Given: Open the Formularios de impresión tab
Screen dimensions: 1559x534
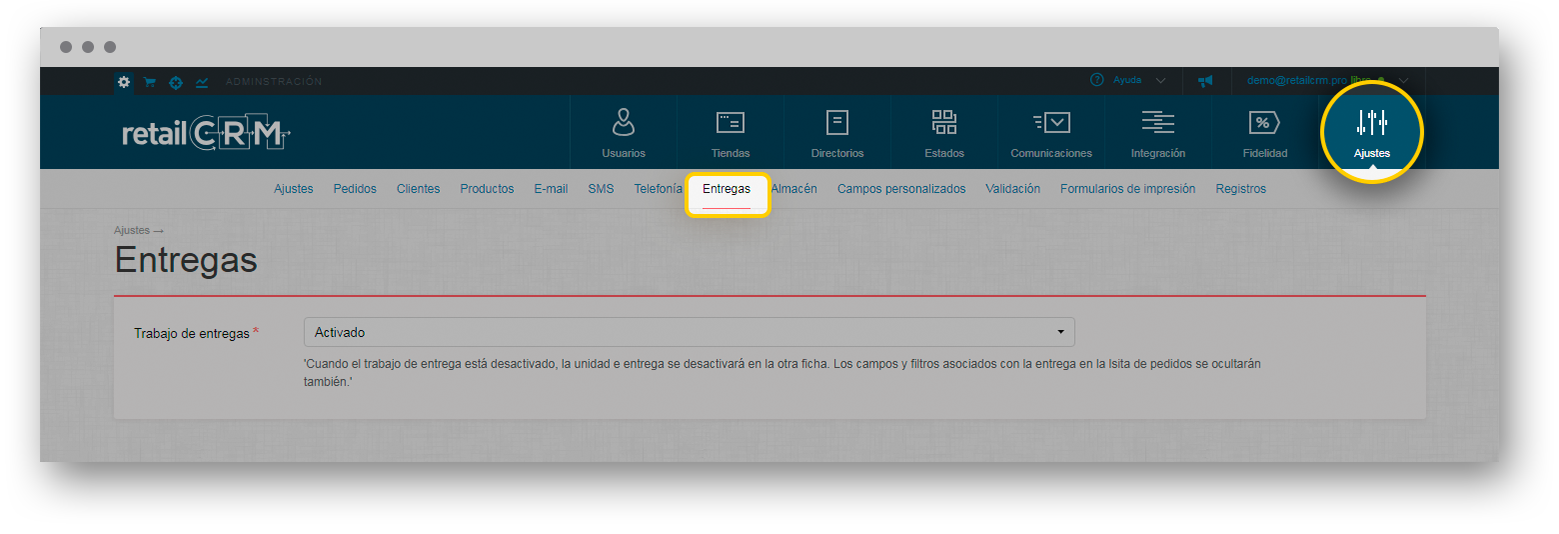Looking at the screenshot, I should click(1128, 189).
